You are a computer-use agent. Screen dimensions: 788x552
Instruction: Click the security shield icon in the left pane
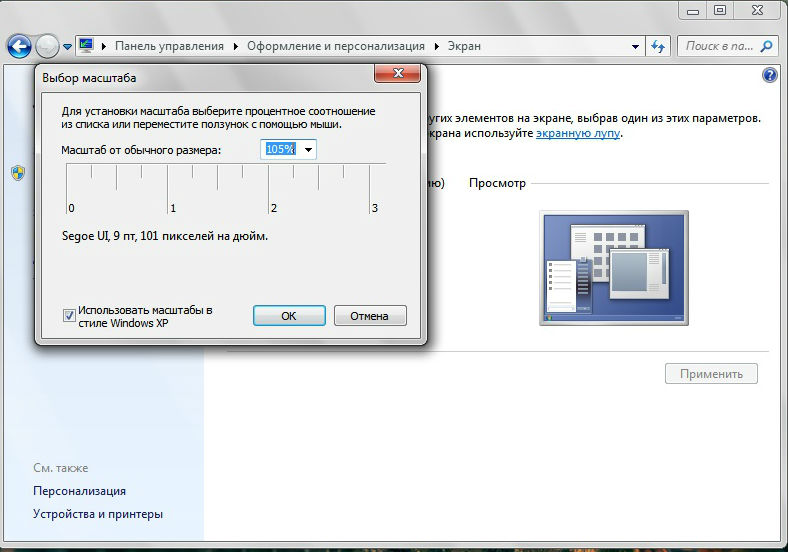point(18,173)
